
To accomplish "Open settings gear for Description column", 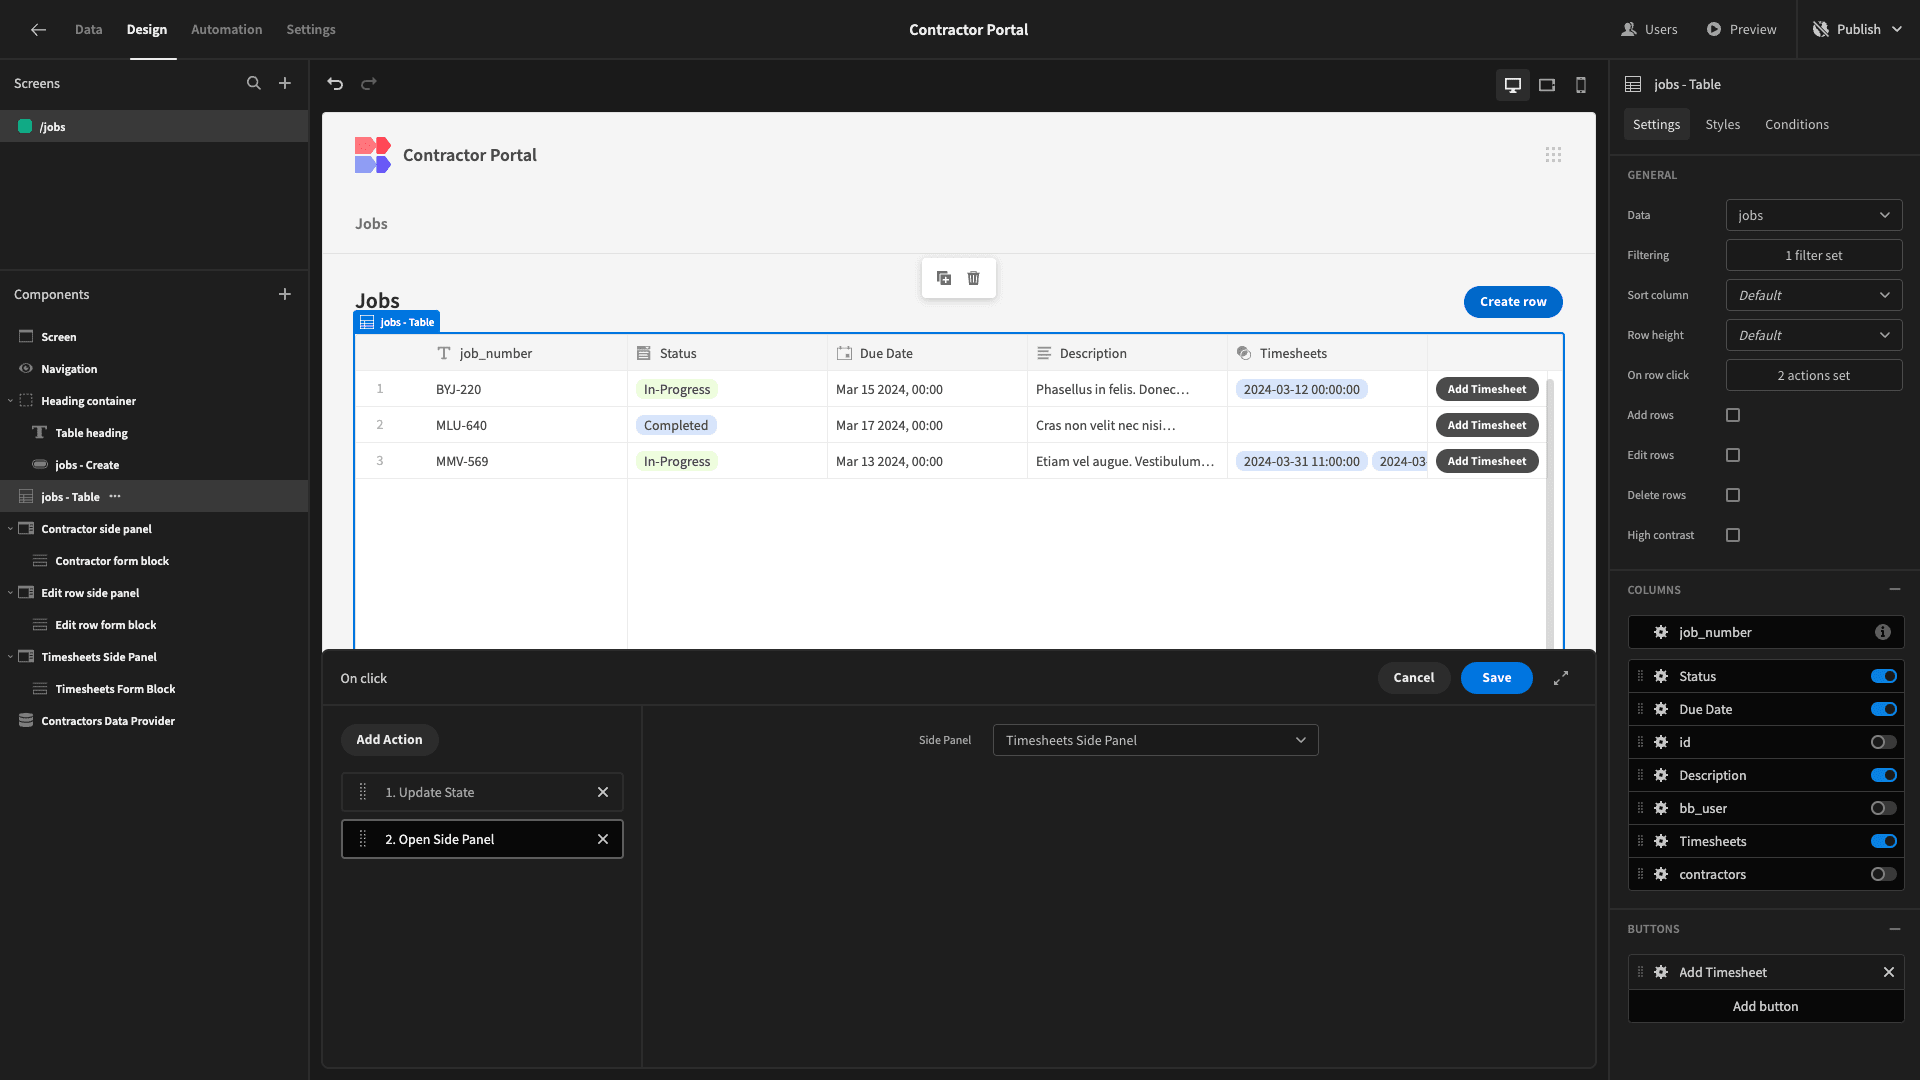I will 1661,776.
